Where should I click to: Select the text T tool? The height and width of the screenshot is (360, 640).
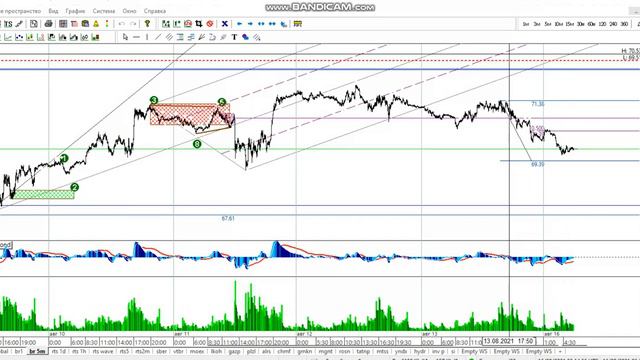(x=234, y=37)
